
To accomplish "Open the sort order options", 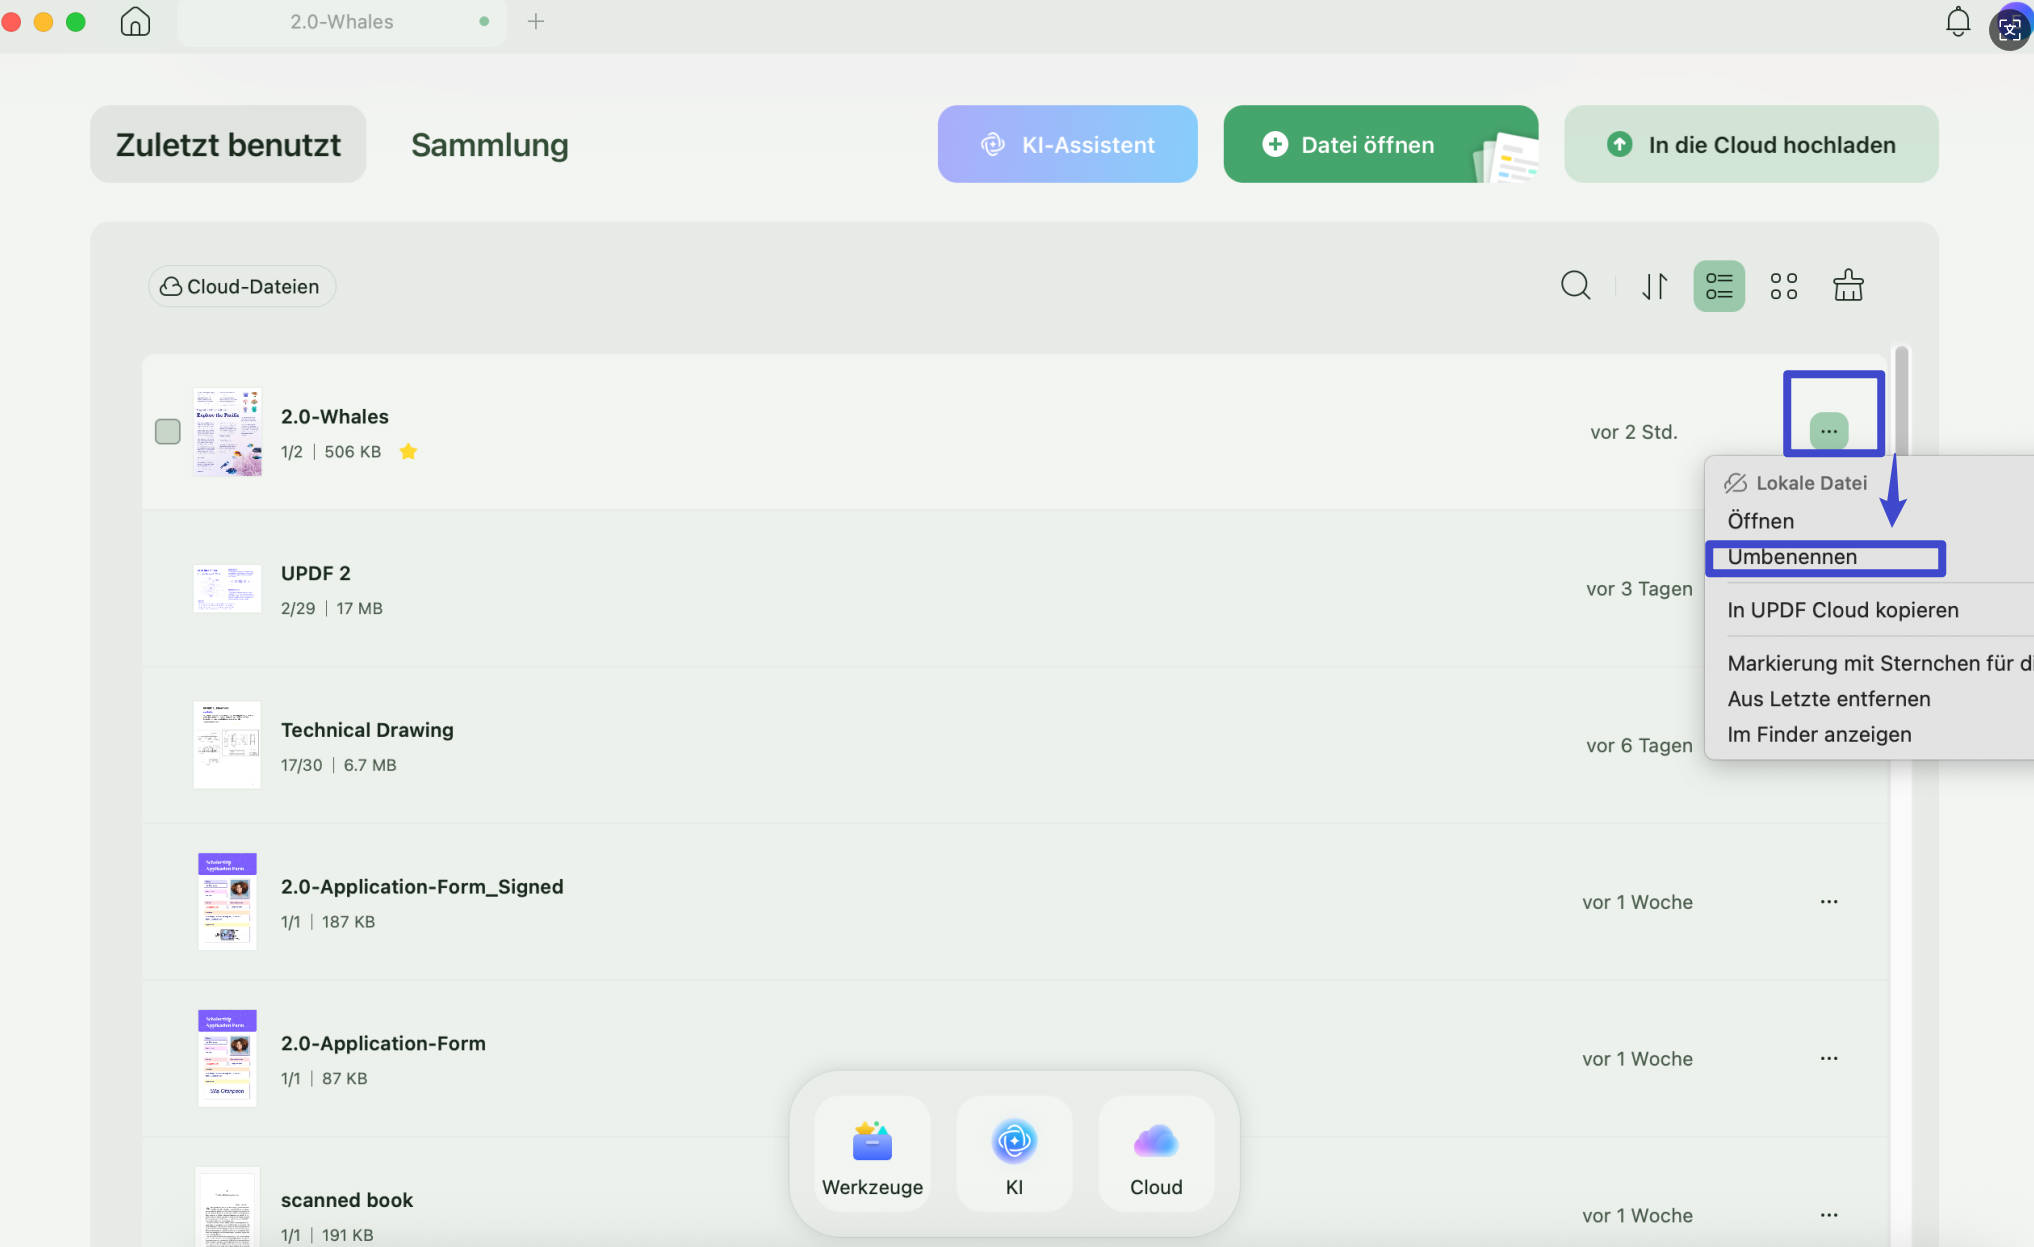I will (x=1654, y=286).
